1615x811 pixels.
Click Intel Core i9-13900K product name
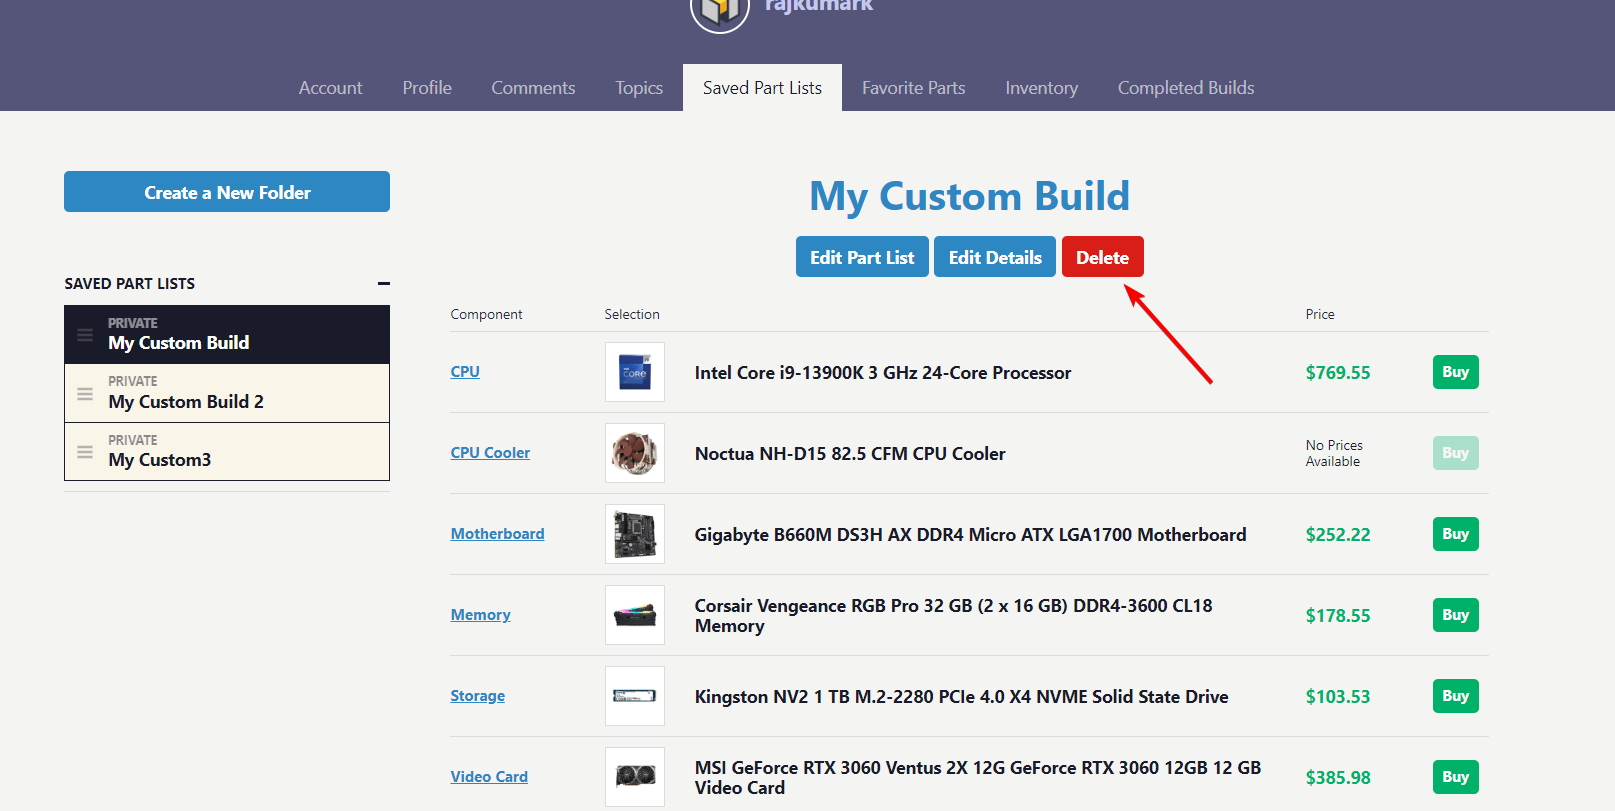(882, 373)
